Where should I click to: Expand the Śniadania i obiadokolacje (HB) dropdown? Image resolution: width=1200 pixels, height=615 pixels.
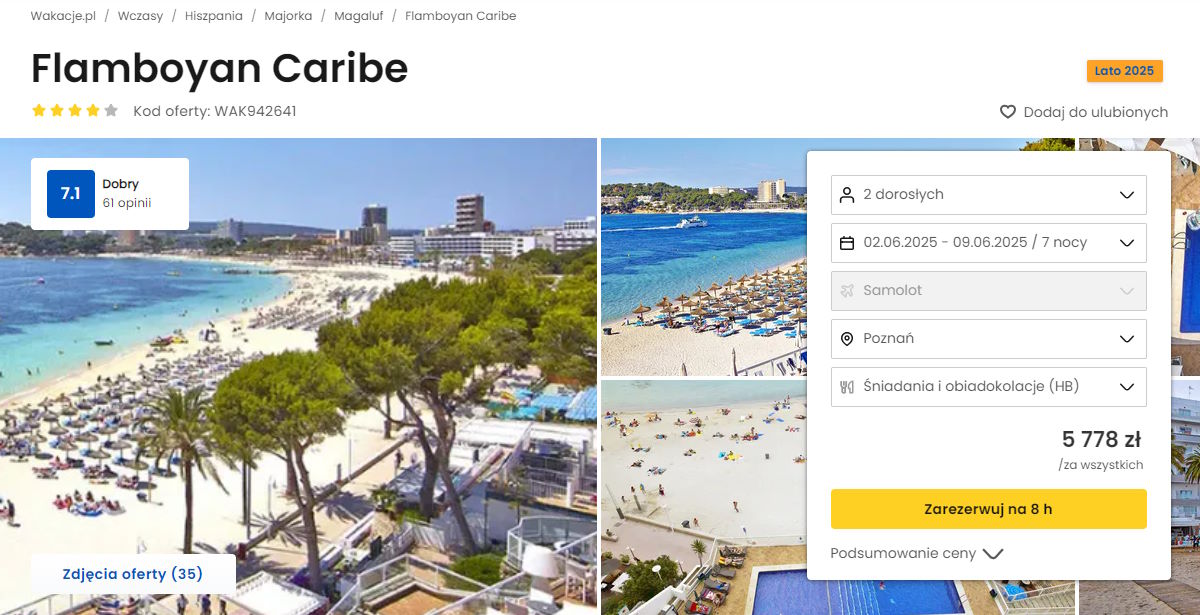(989, 386)
